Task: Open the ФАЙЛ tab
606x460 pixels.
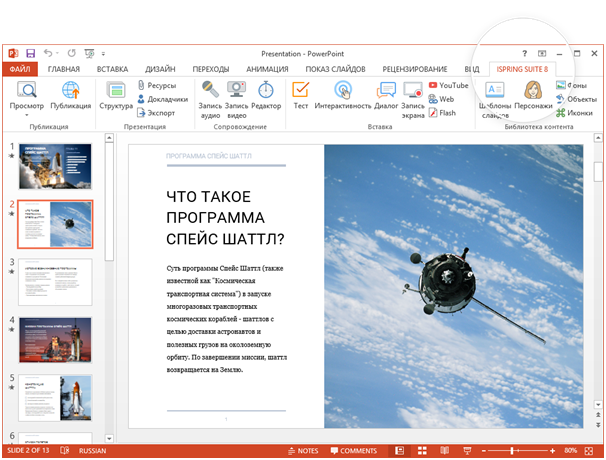Action: click(20, 69)
